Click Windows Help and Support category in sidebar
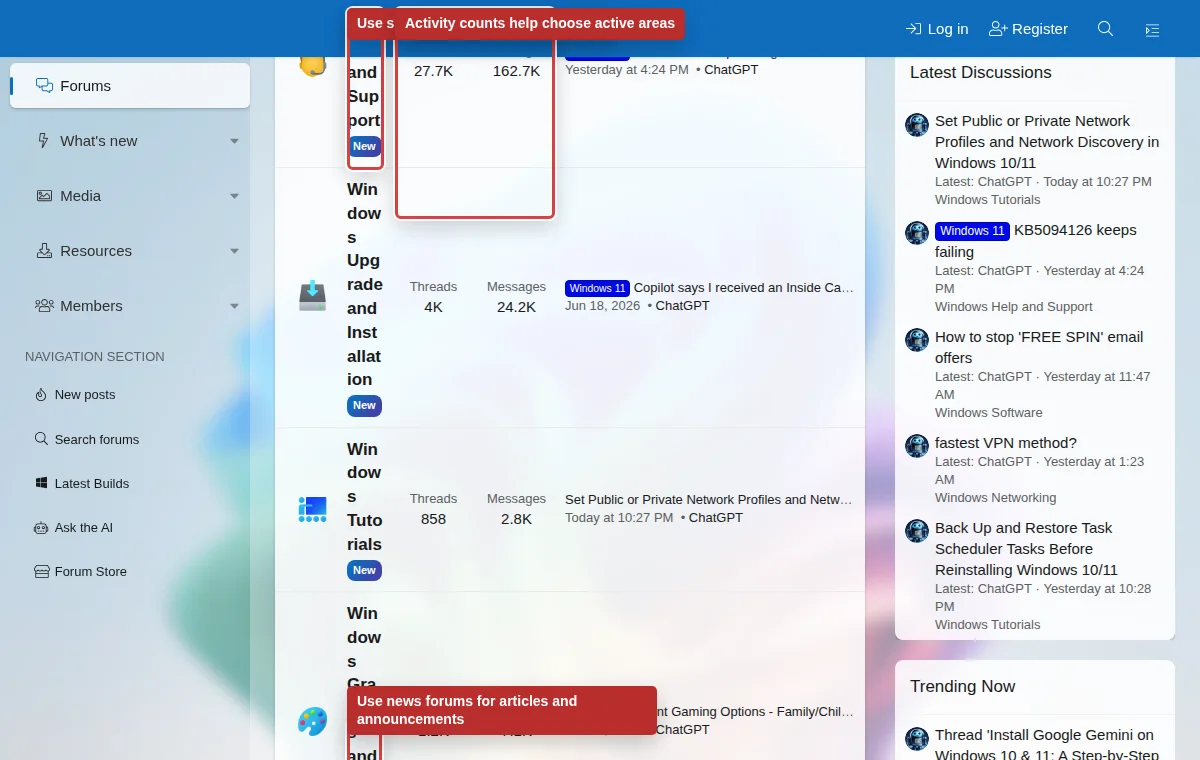Image resolution: width=1200 pixels, height=760 pixels. 1014,307
